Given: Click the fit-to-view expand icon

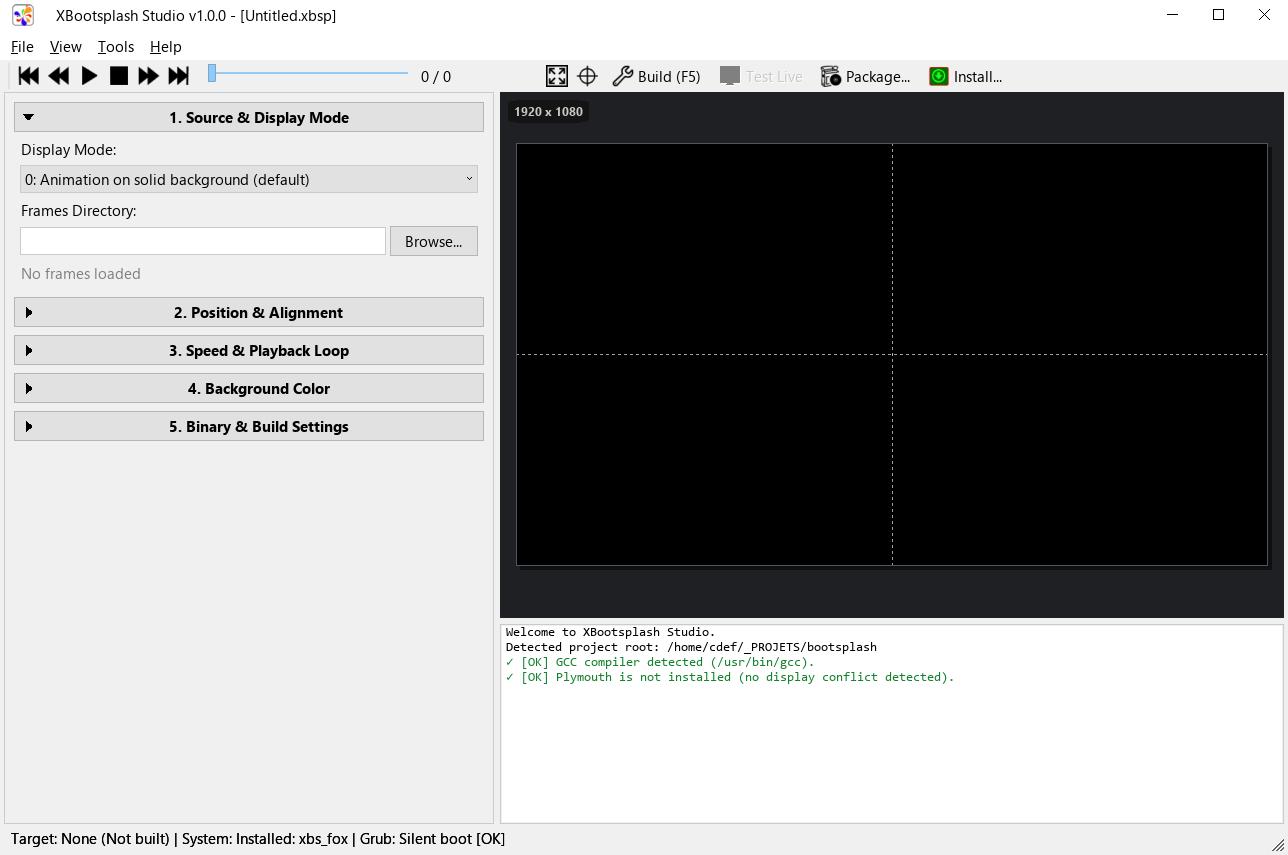Looking at the screenshot, I should (557, 76).
